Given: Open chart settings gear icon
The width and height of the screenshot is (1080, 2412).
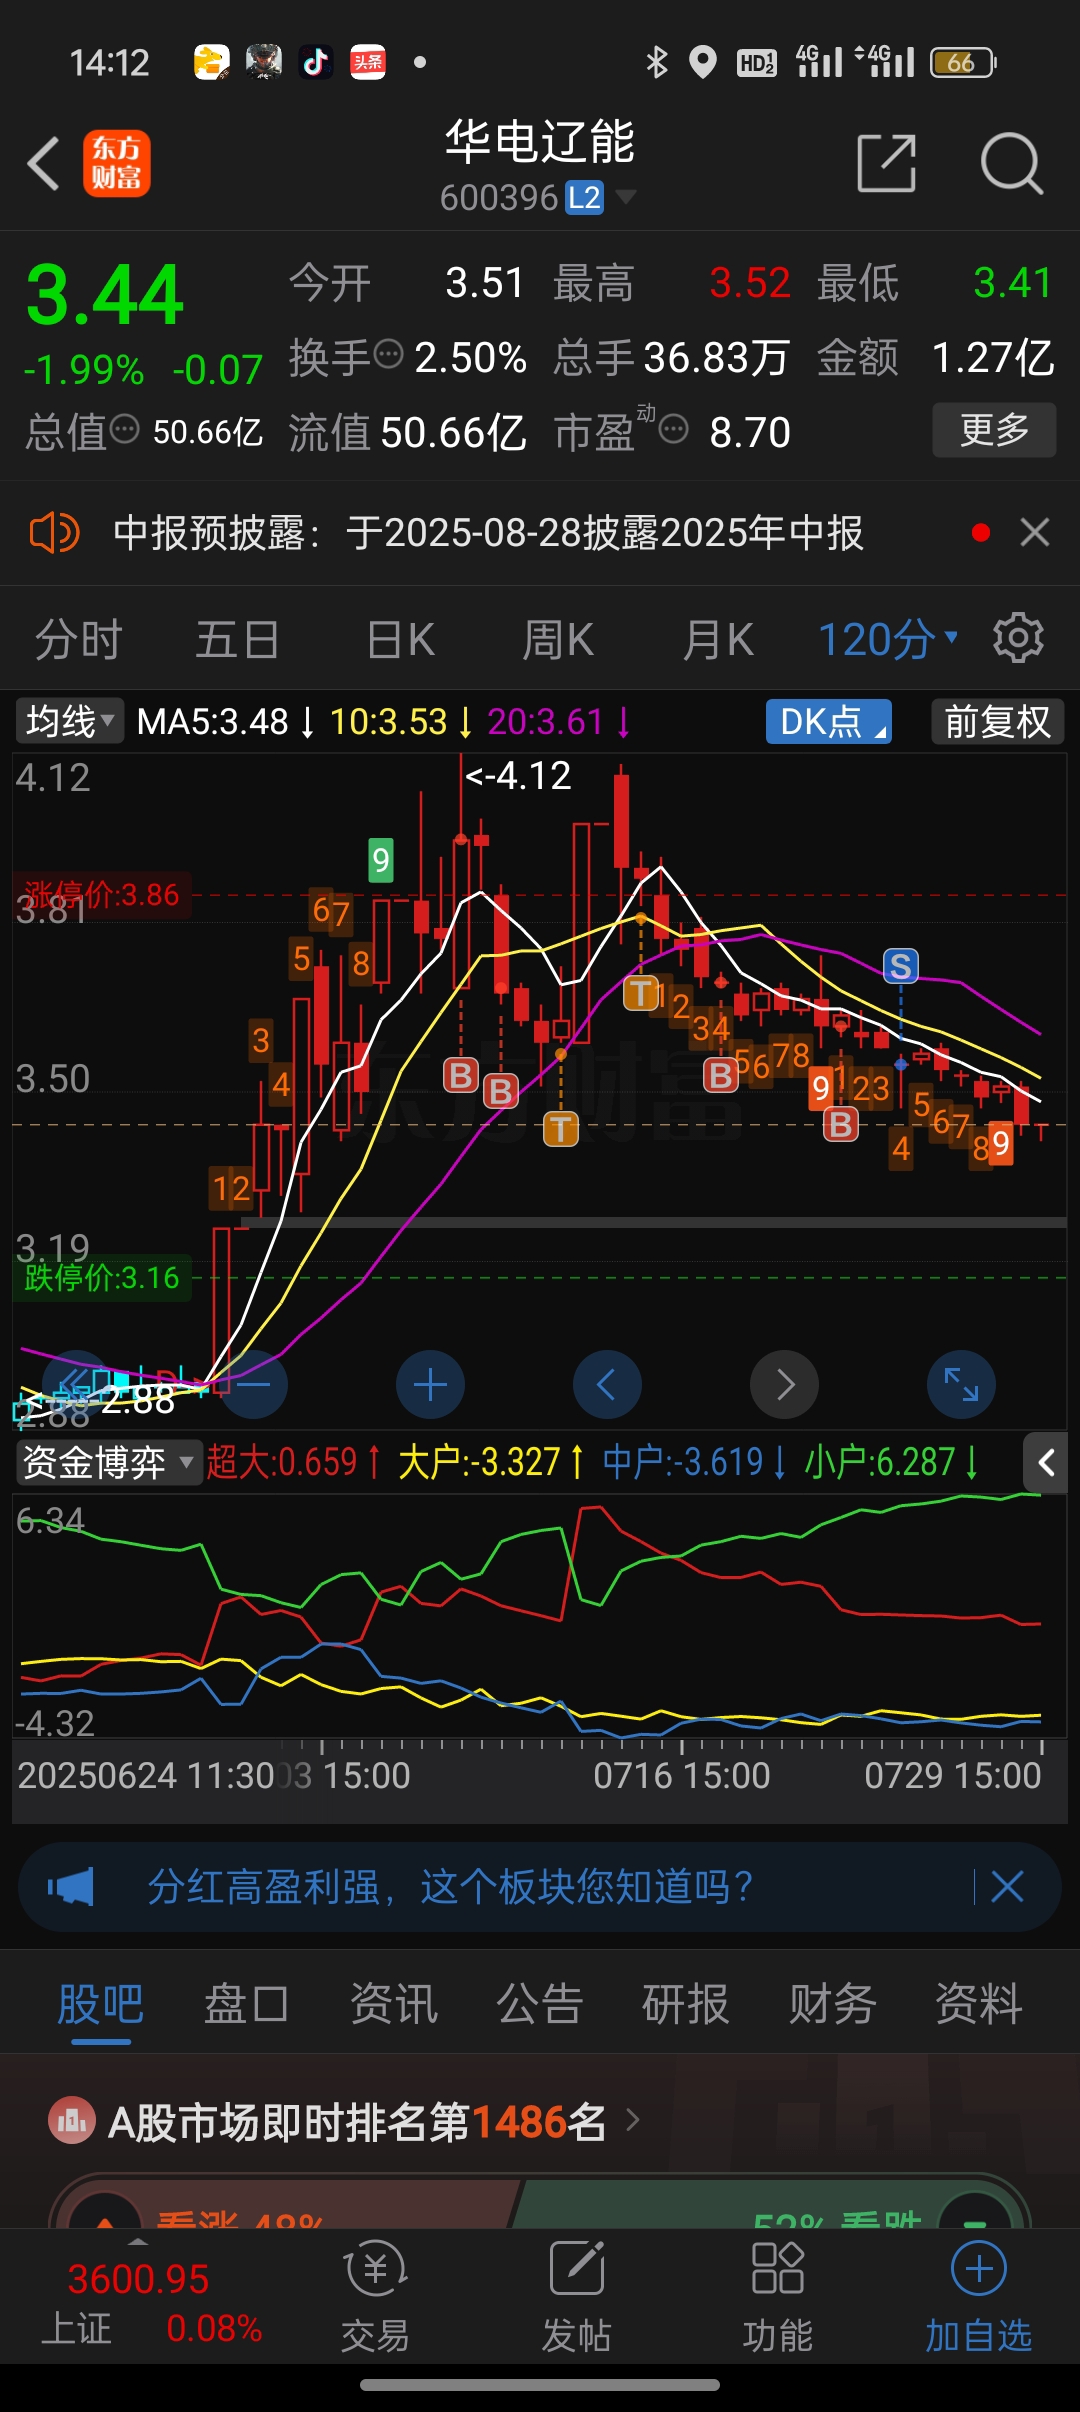Looking at the screenshot, I should [1018, 638].
